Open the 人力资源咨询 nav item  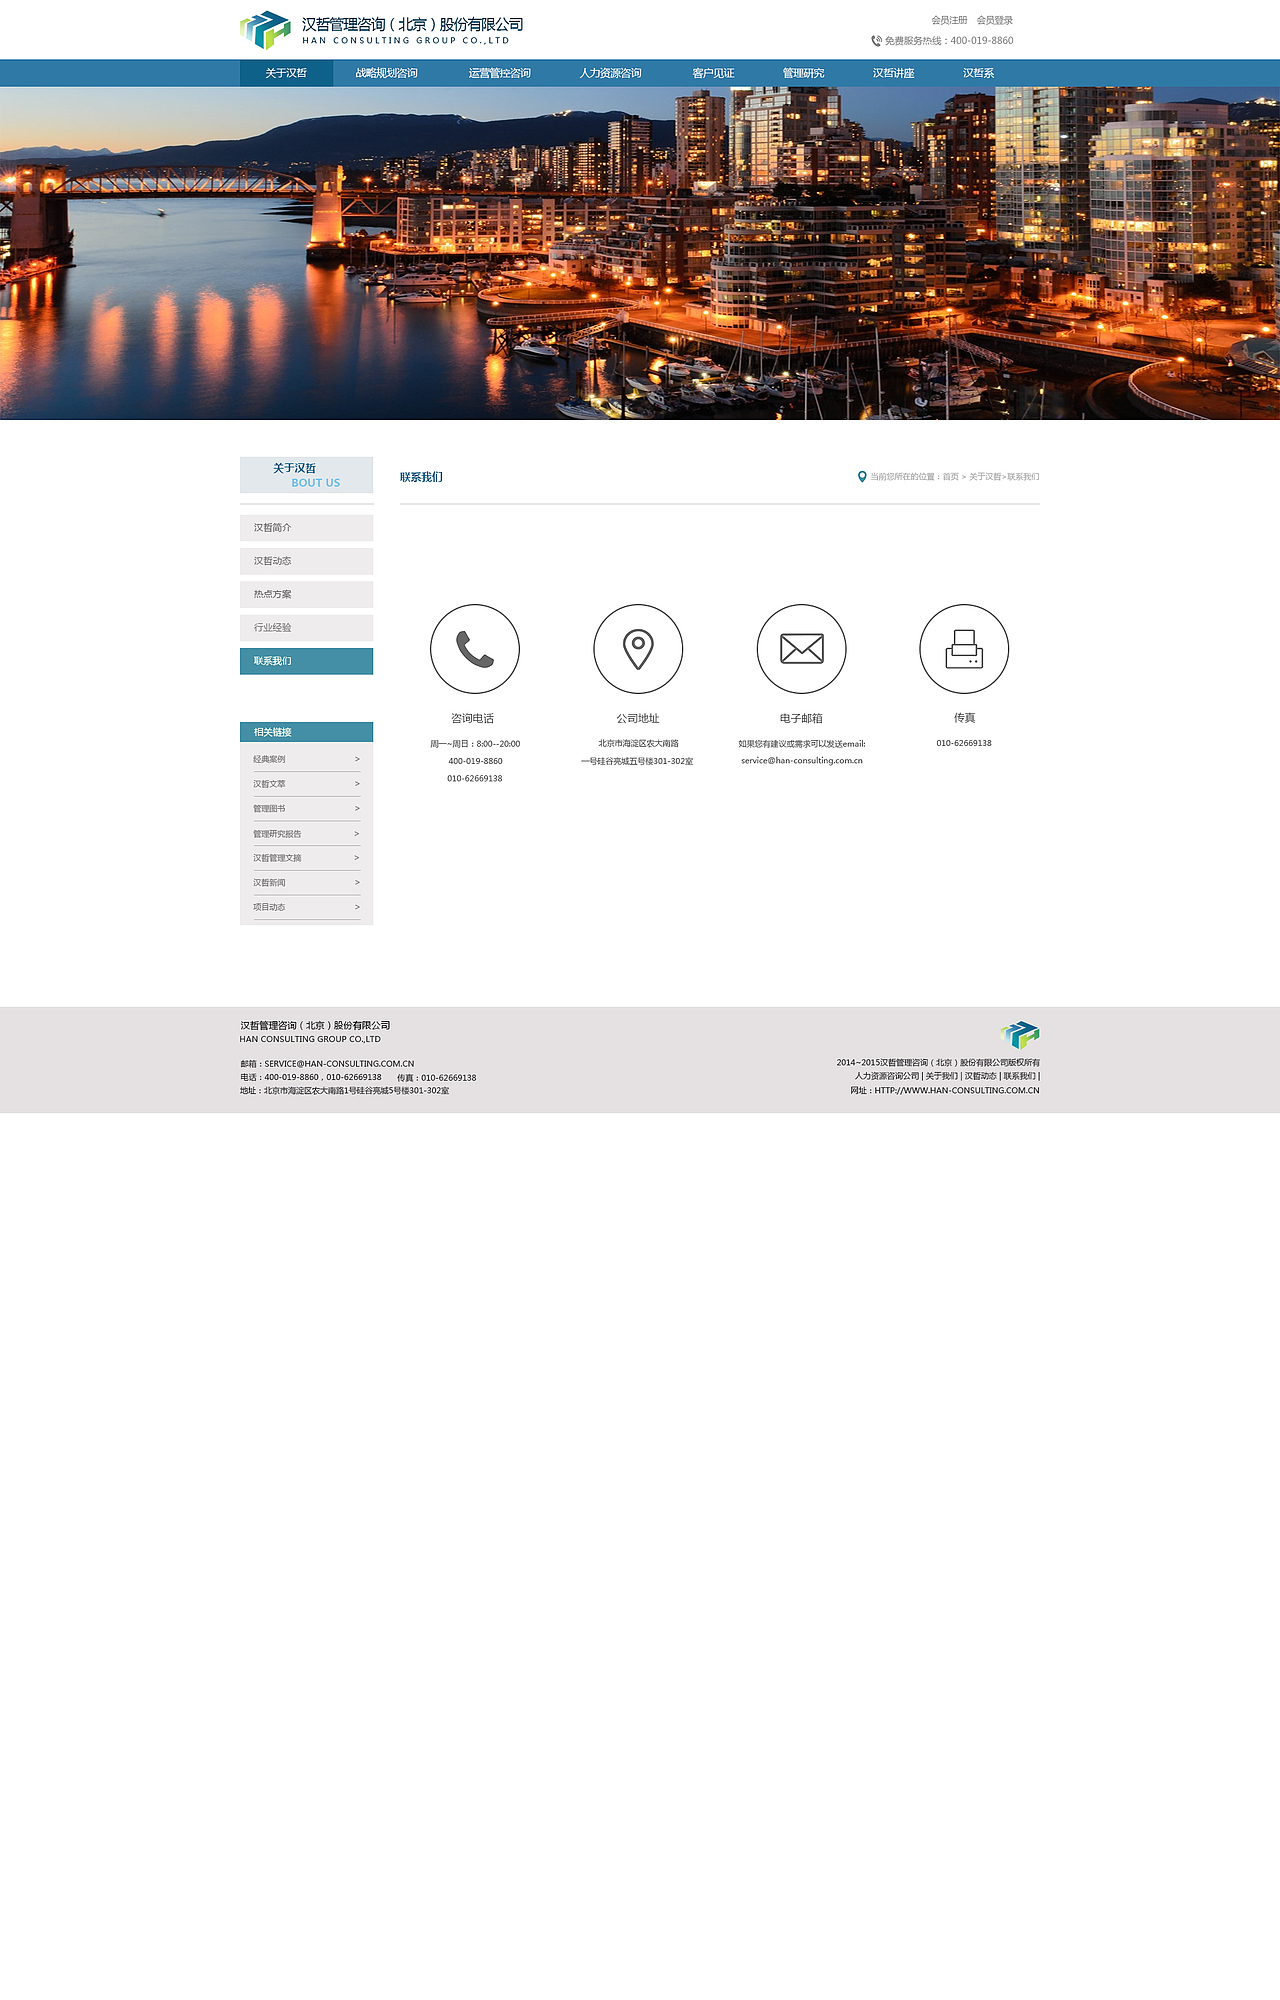[610, 73]
